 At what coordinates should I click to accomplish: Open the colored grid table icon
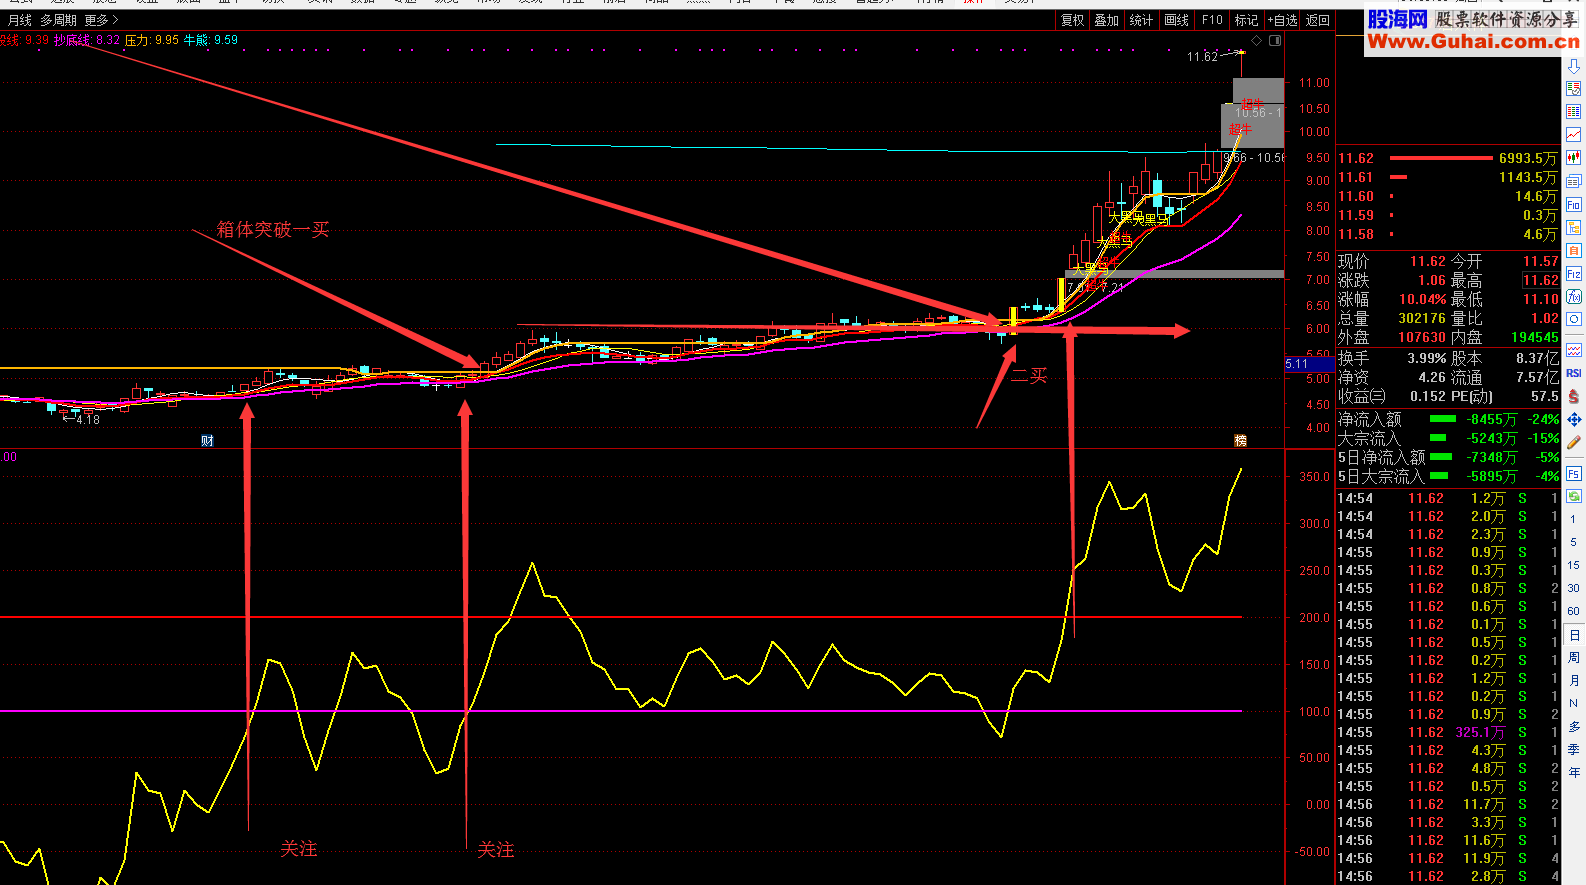[1574, 112]
